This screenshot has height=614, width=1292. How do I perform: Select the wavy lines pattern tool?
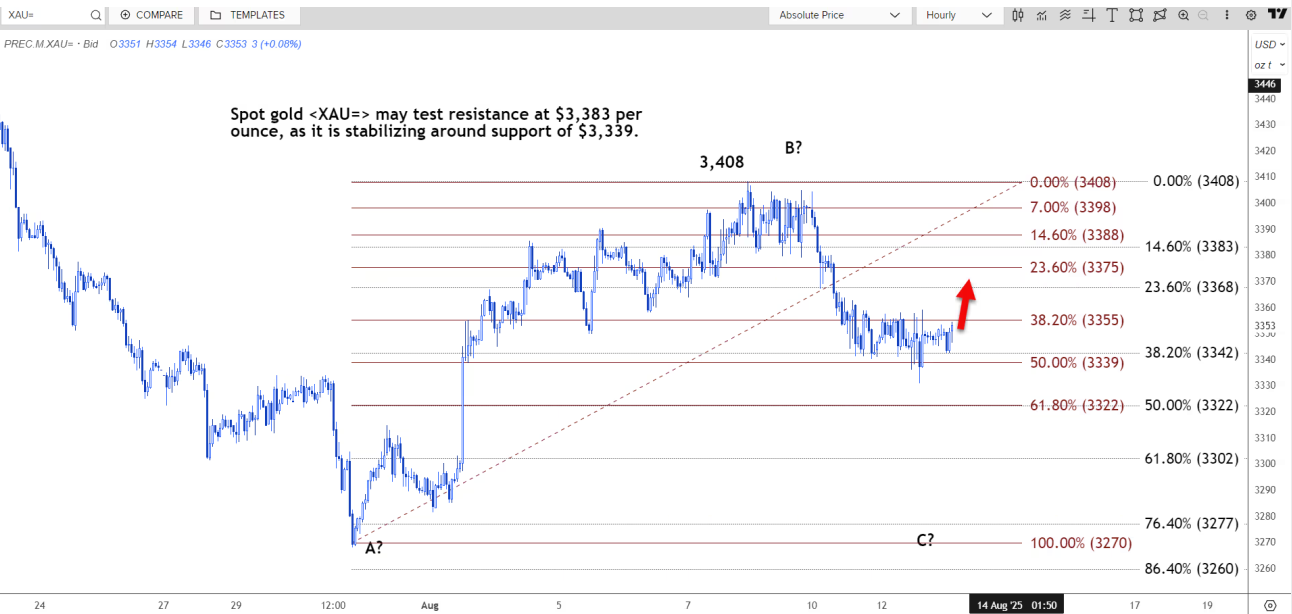pos(1065,15)
